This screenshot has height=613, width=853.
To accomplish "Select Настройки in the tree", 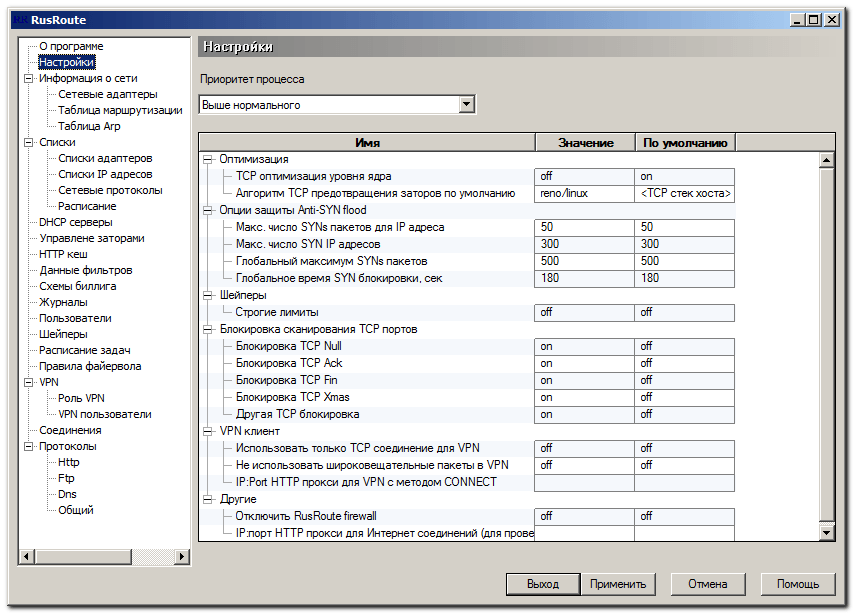I will click(66, 62).
